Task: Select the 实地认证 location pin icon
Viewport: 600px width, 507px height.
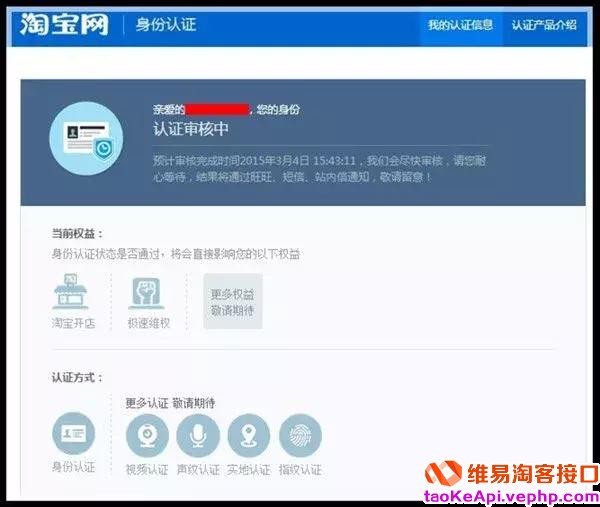Action: tap(249, 435)
